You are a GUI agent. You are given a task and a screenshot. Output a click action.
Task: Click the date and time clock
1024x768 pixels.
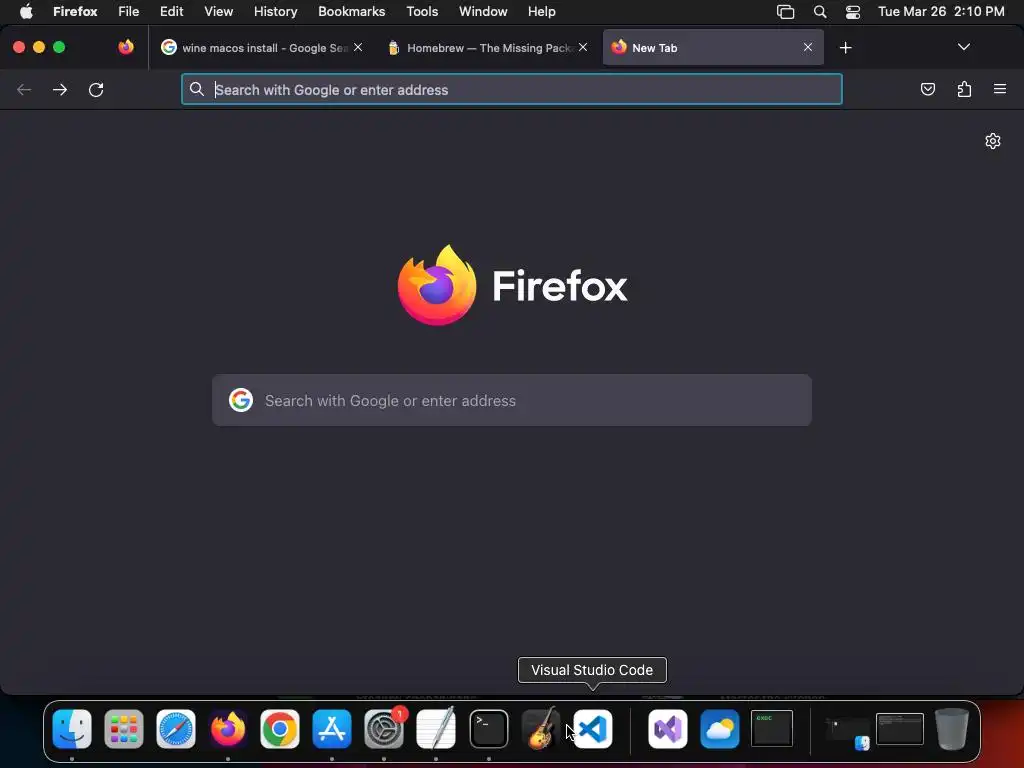point(941,11)
